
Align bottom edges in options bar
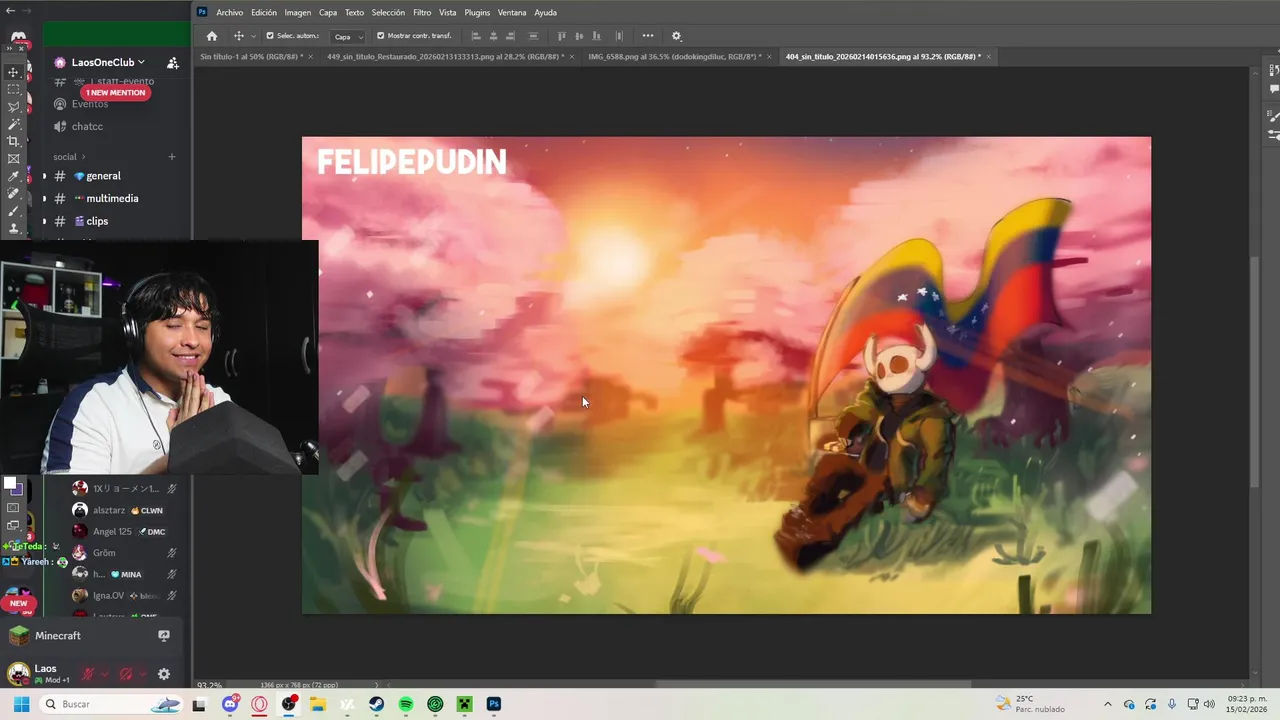(x=597, y=36)
